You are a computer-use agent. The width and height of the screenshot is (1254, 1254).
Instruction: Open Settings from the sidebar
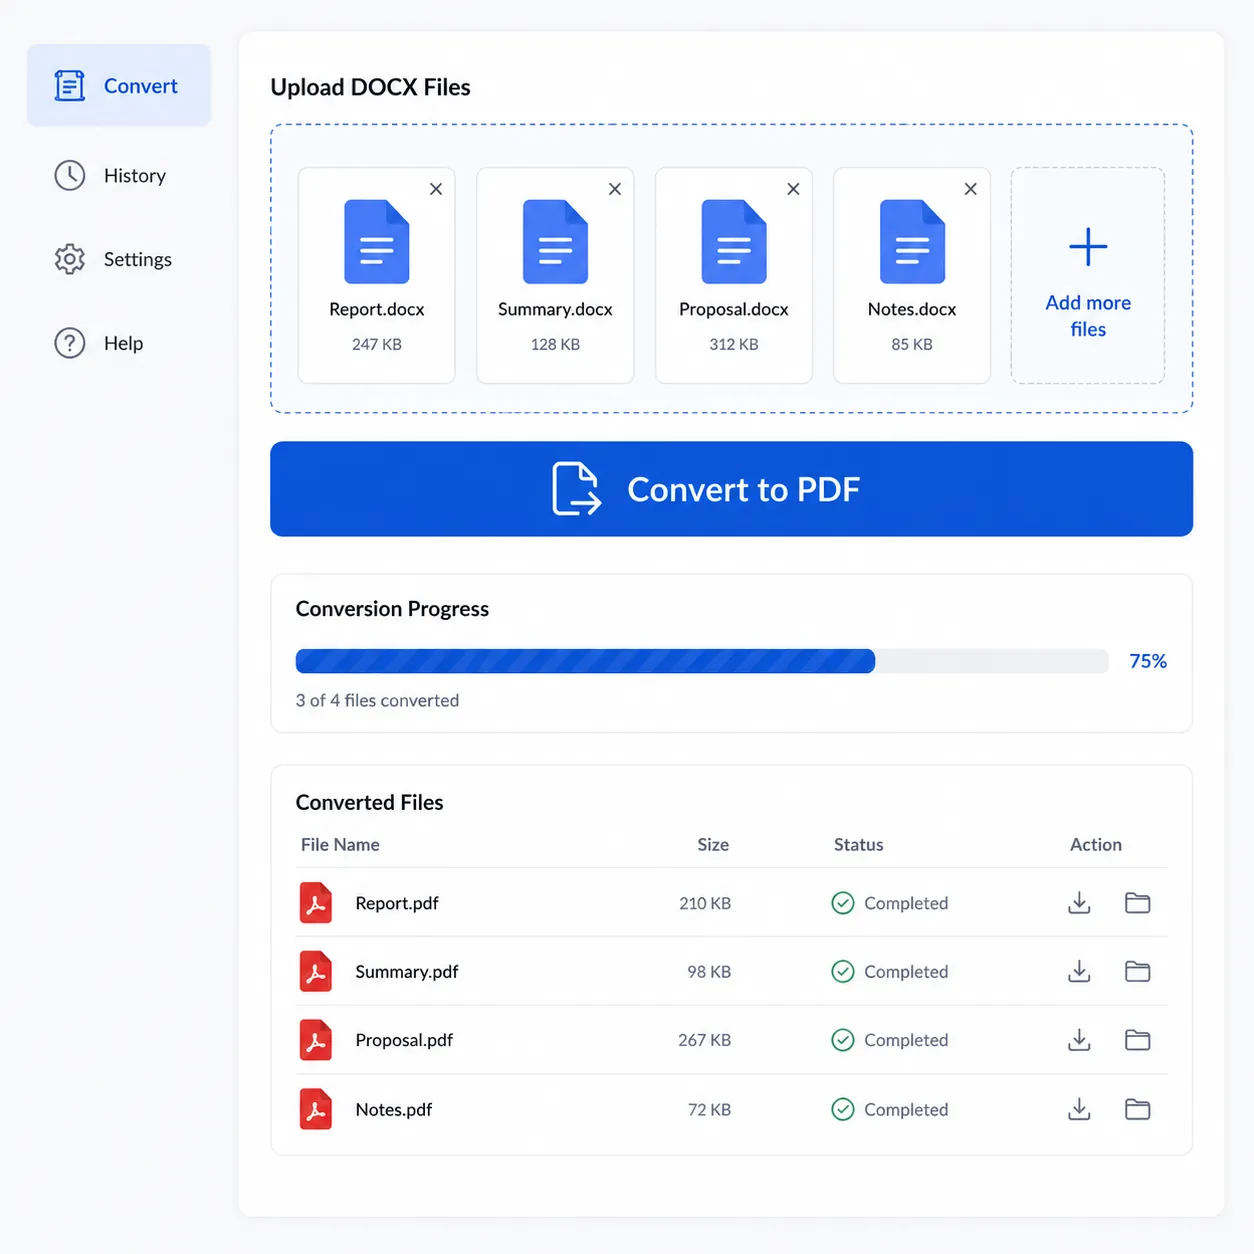tap(113, 259)
